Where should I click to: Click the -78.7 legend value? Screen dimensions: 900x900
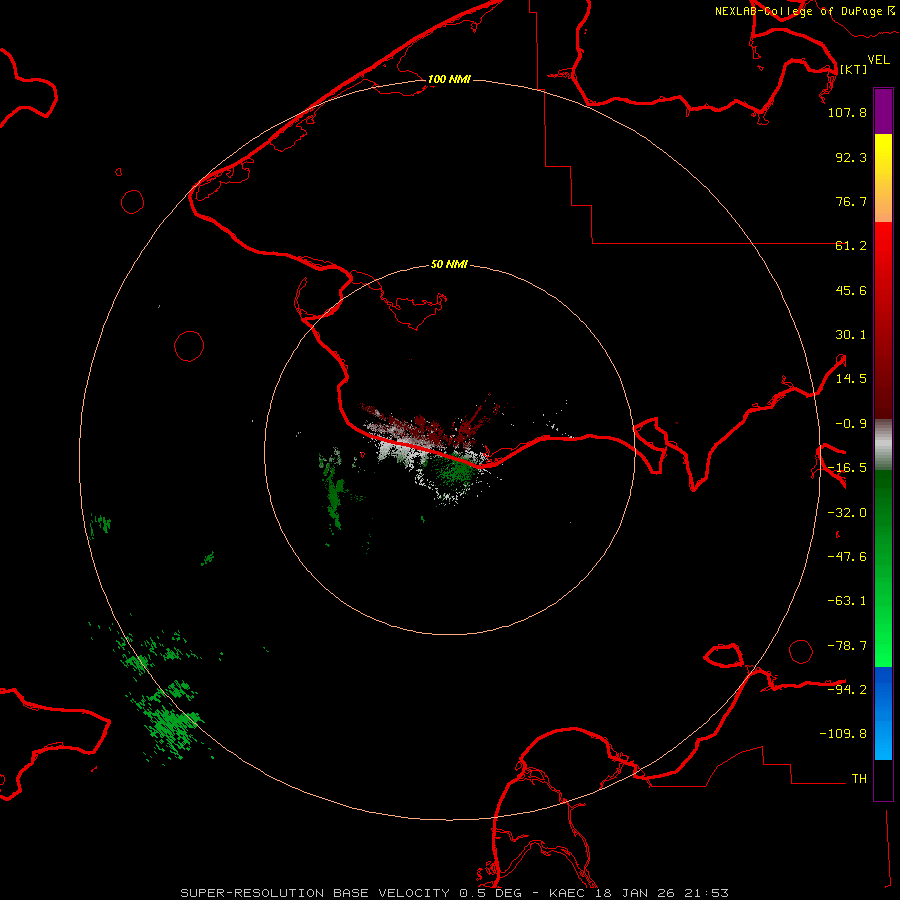[x=847, y=646]
